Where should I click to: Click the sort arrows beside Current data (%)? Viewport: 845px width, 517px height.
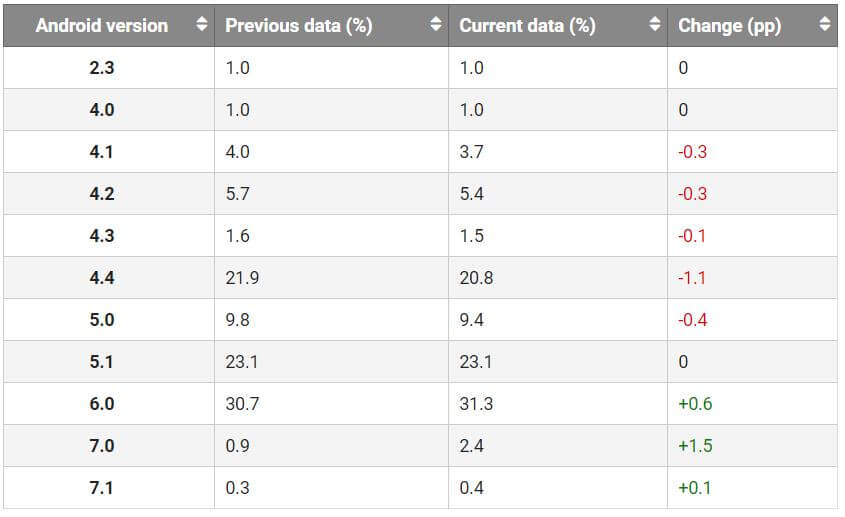click(654, 26)
